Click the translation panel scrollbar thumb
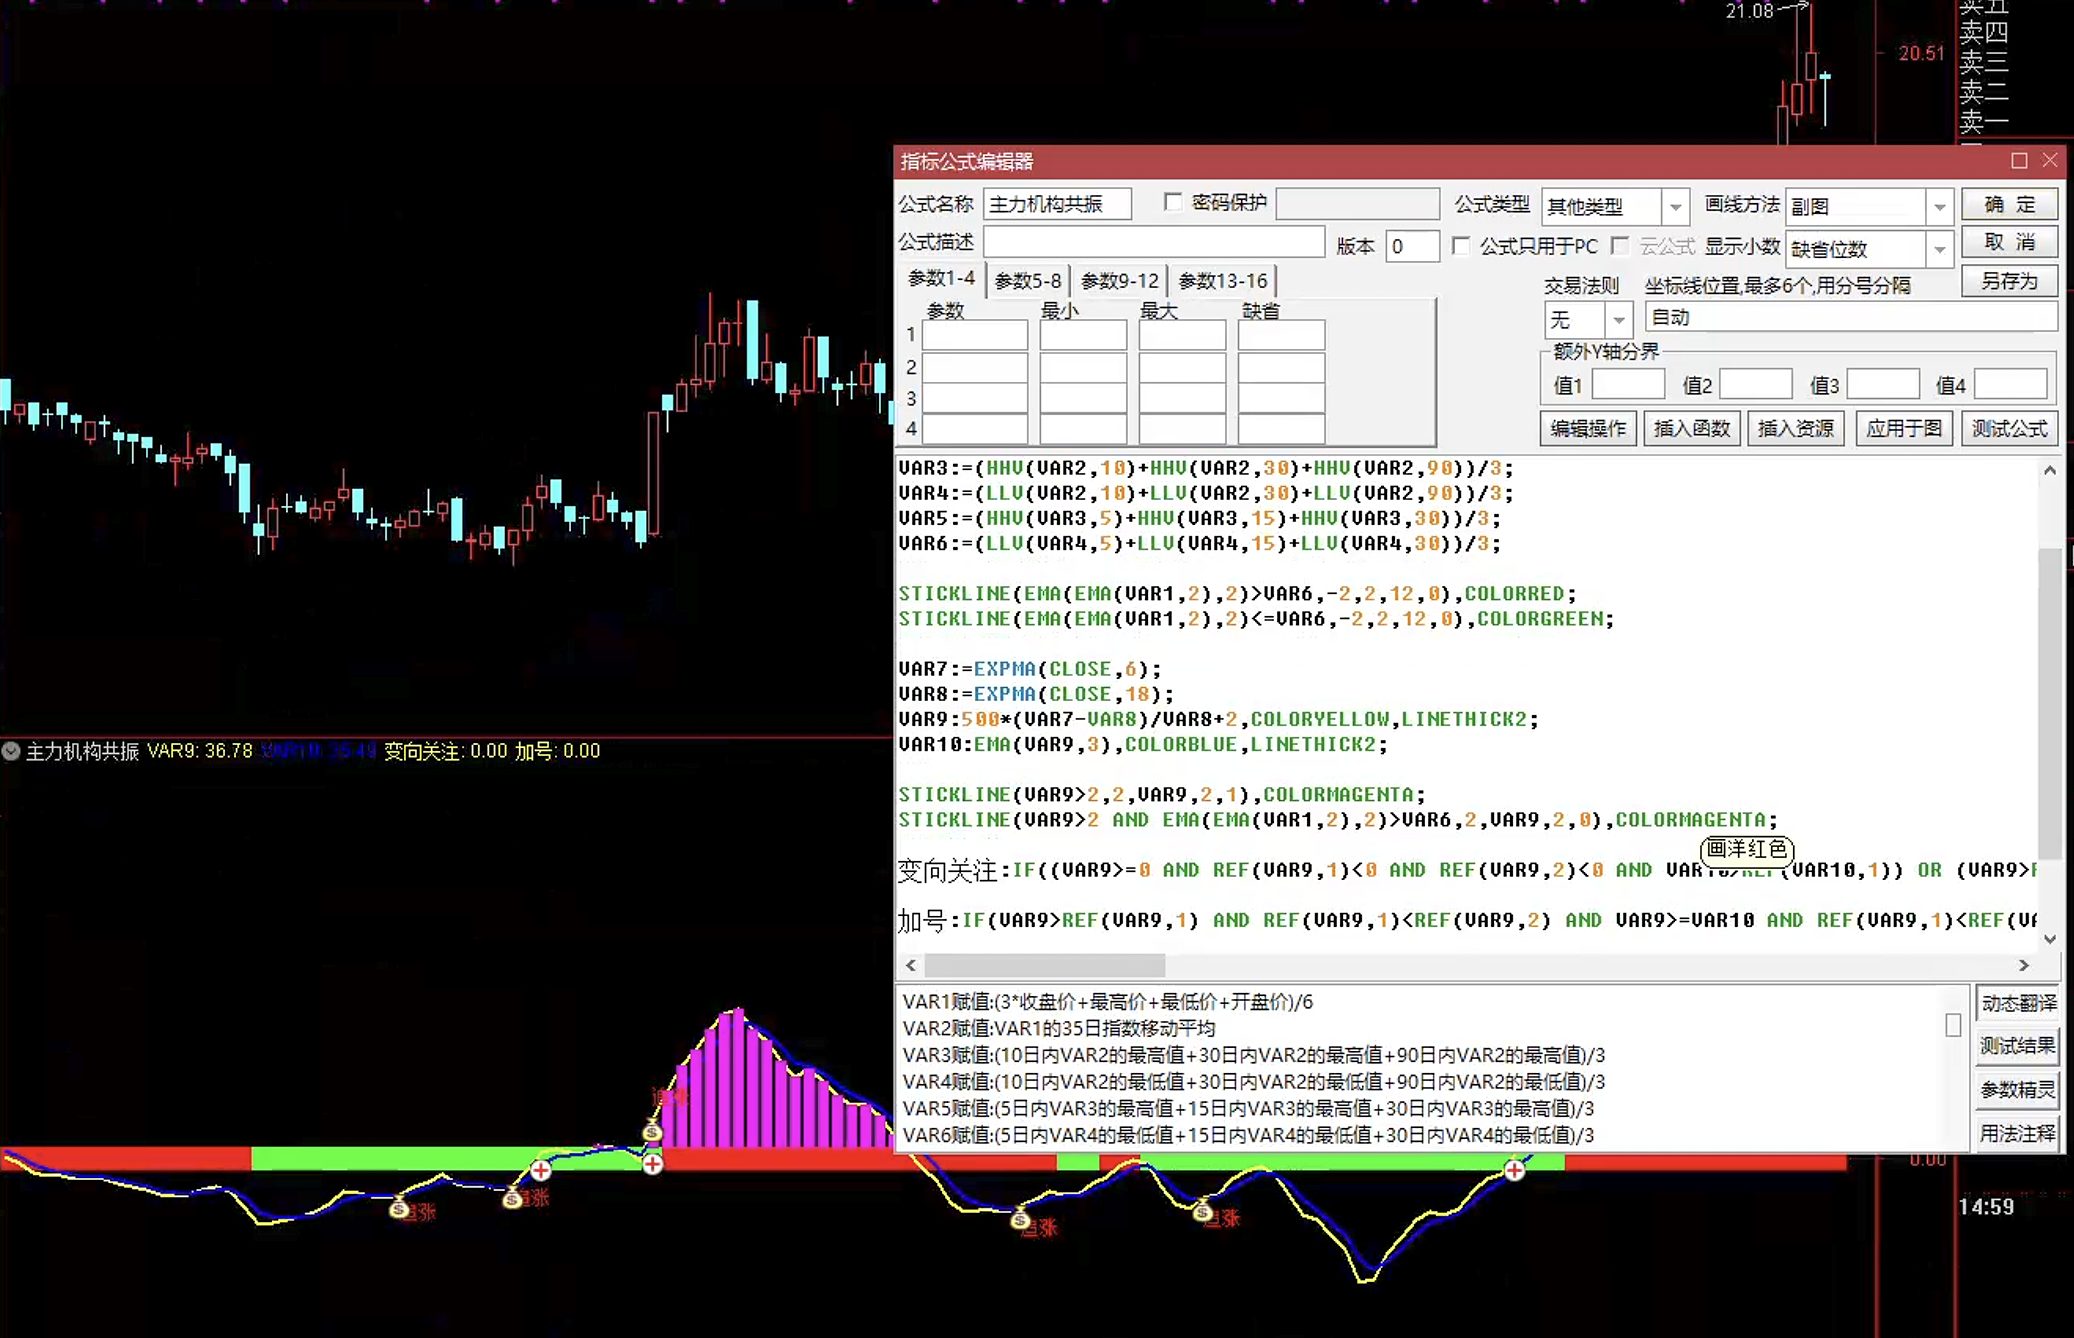The height and width of the screenshot is (1338, 2074). click(1953, 1025)
